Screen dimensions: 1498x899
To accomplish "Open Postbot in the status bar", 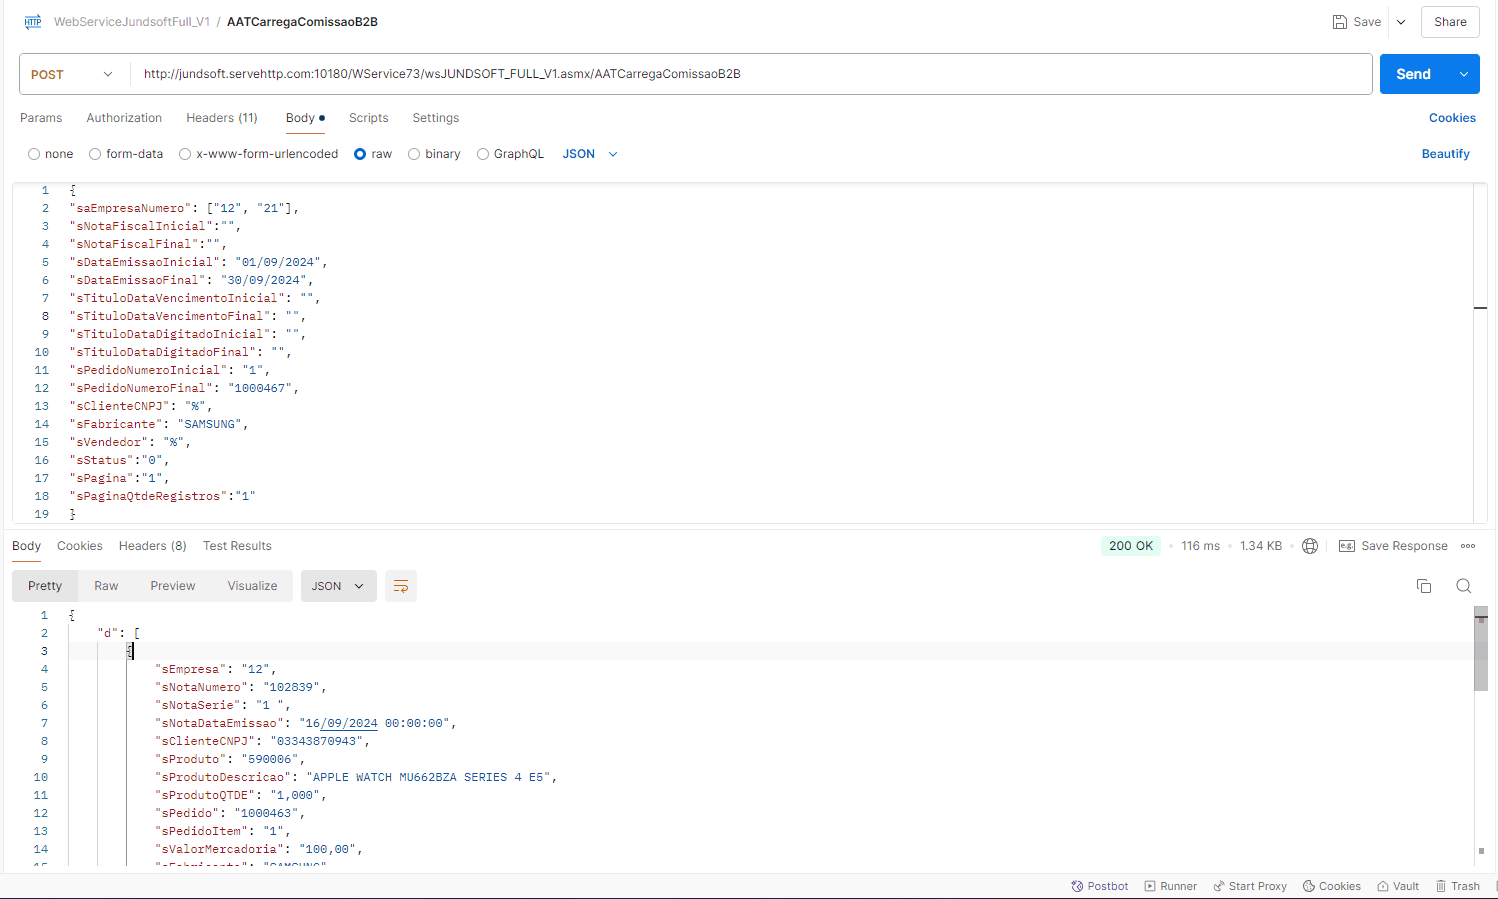I will point(1100,886).
